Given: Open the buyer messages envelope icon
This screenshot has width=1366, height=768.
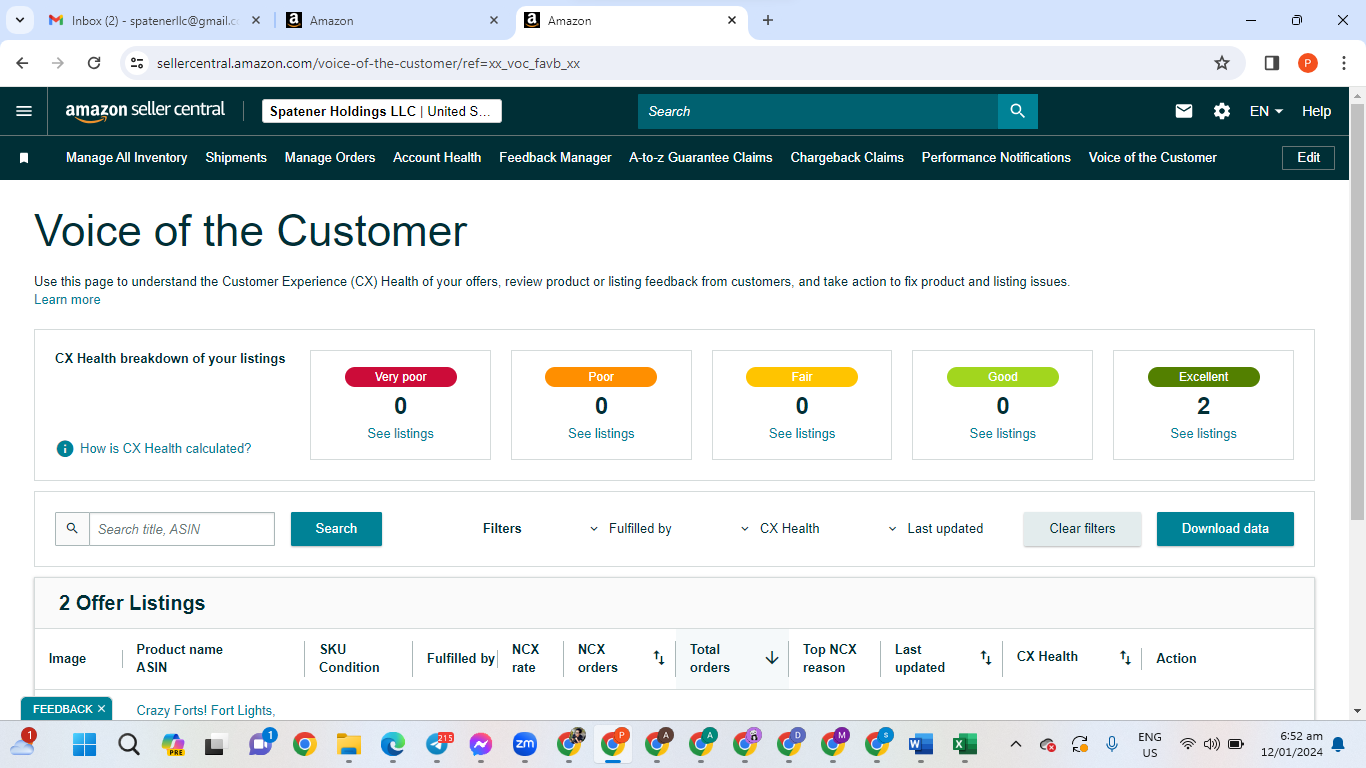Looking at the screenshot, I should coord(1184,111).
